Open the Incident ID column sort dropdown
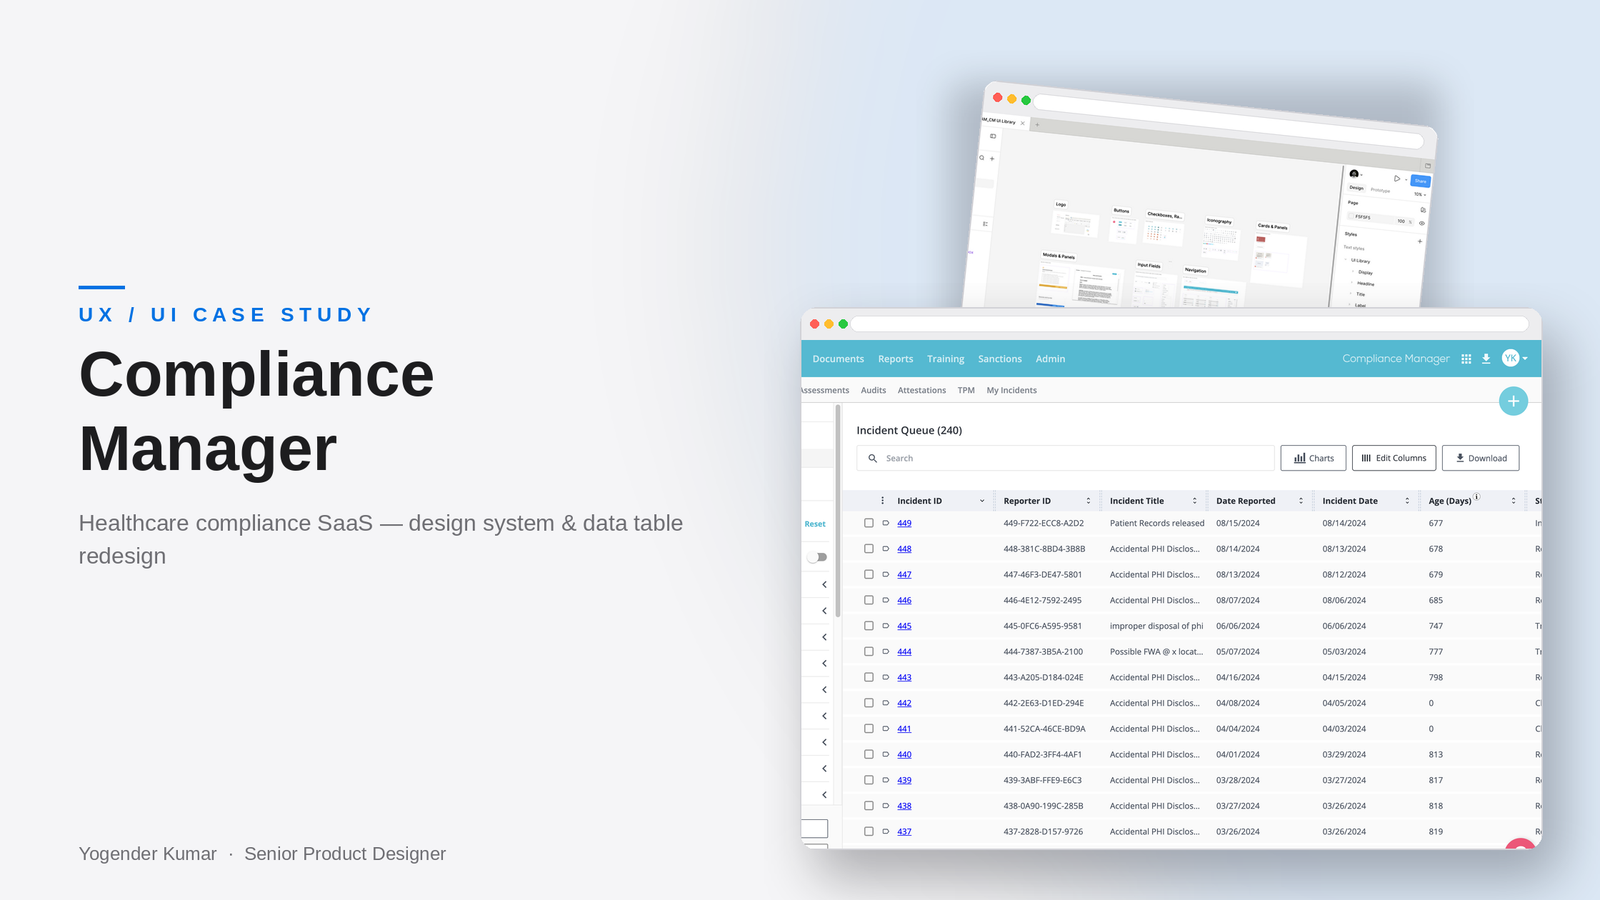The width and height of the screenshot is (1600, 900). click(982, 501)
